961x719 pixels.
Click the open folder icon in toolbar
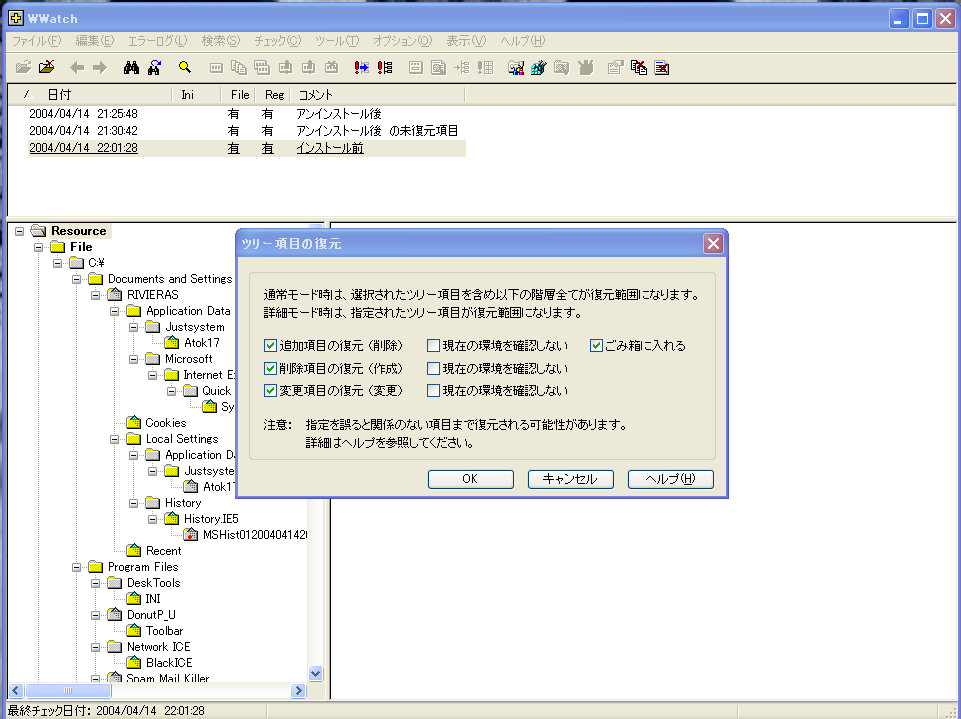tap(24, 68)
